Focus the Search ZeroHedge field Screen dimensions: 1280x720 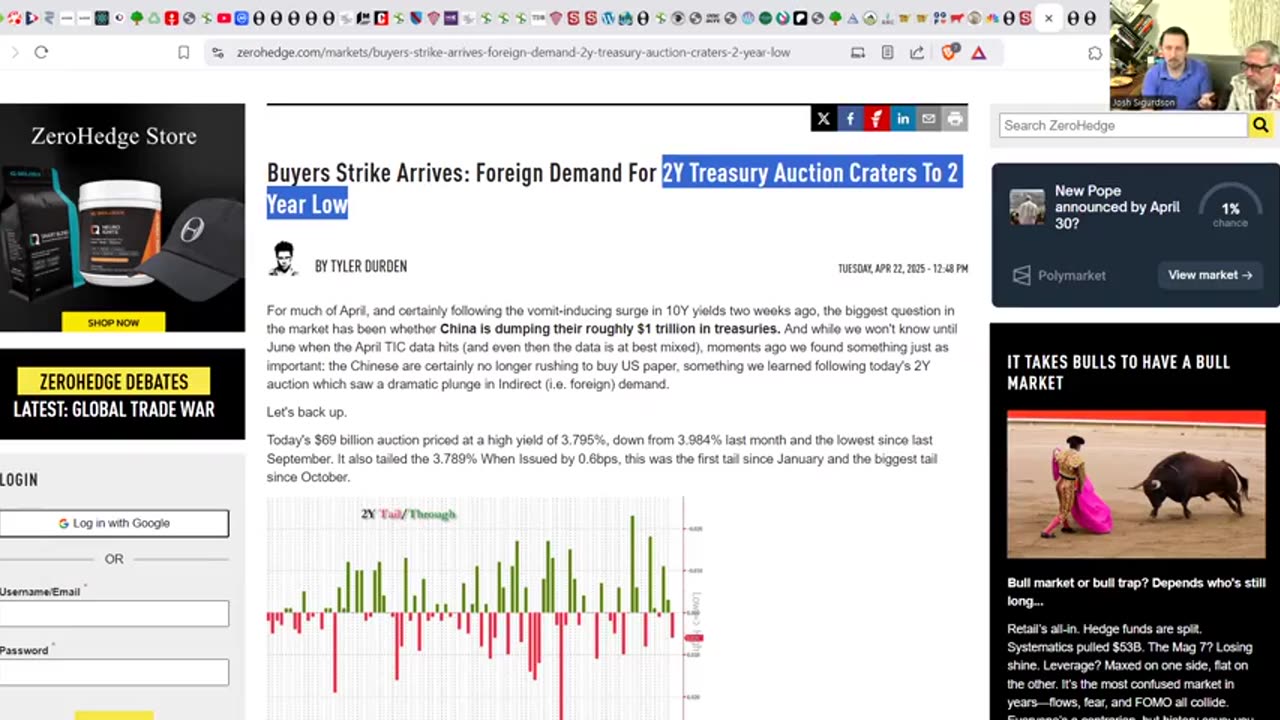point(1123,125)
